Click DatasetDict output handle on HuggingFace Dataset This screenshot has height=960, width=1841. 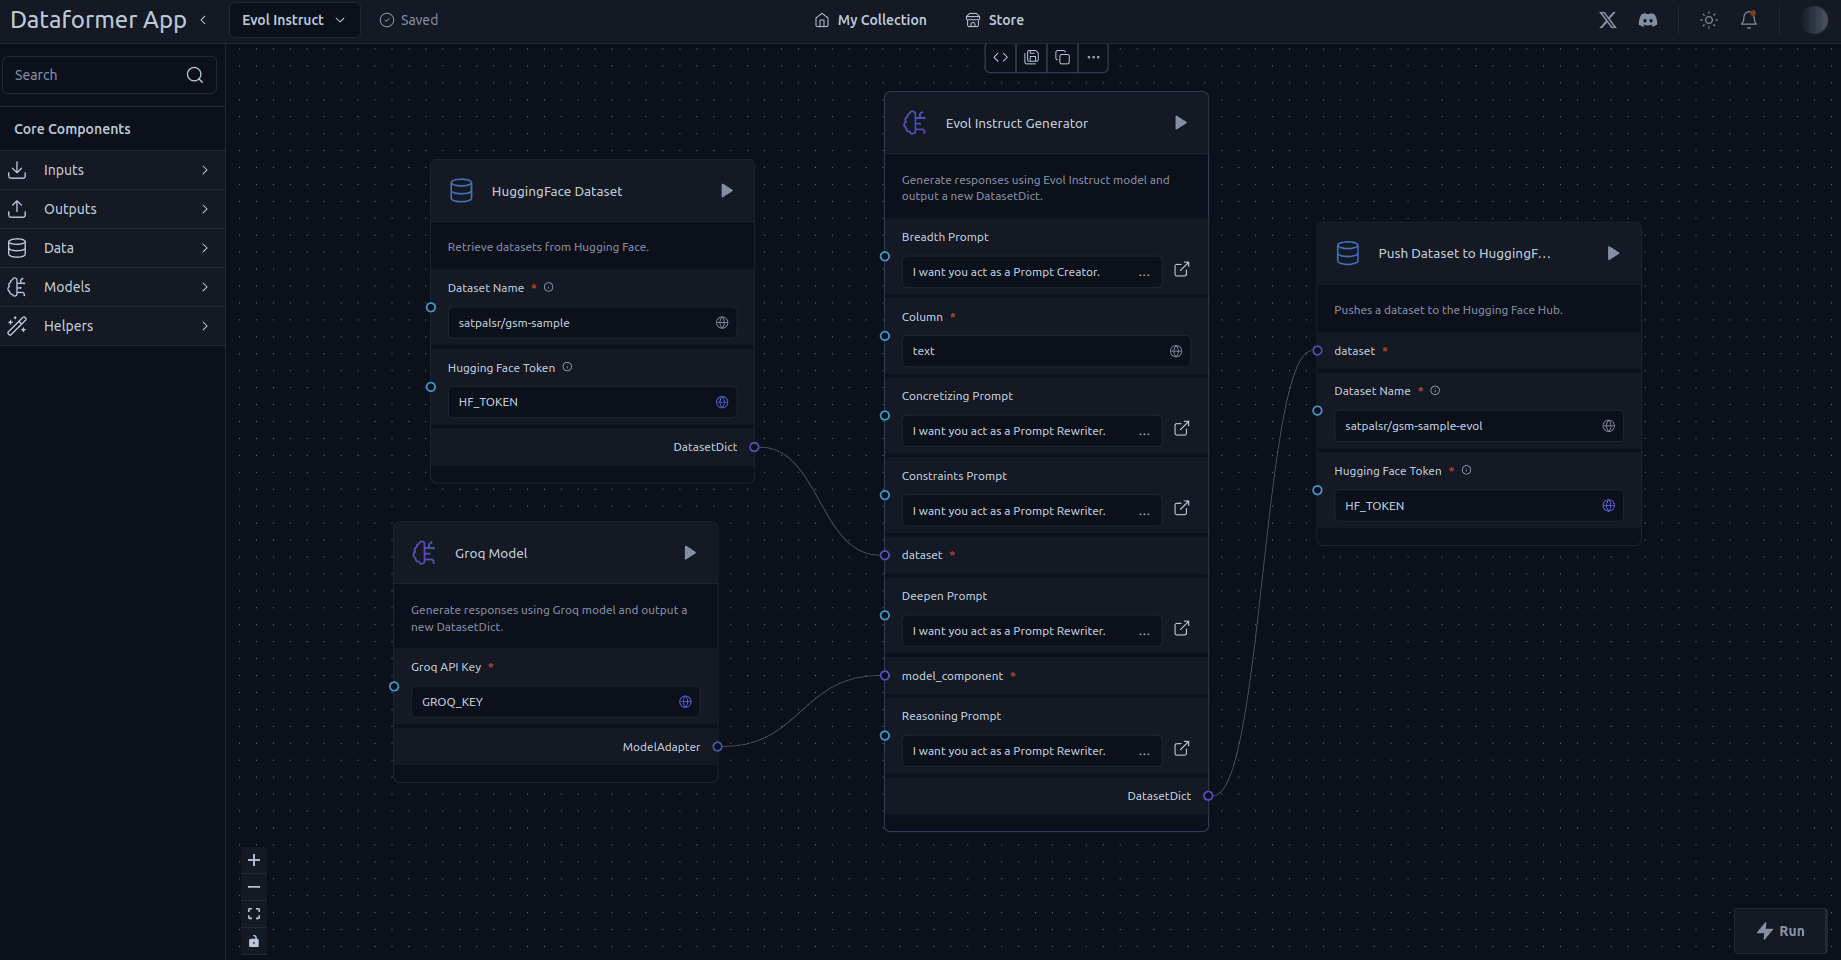point(754,447)
